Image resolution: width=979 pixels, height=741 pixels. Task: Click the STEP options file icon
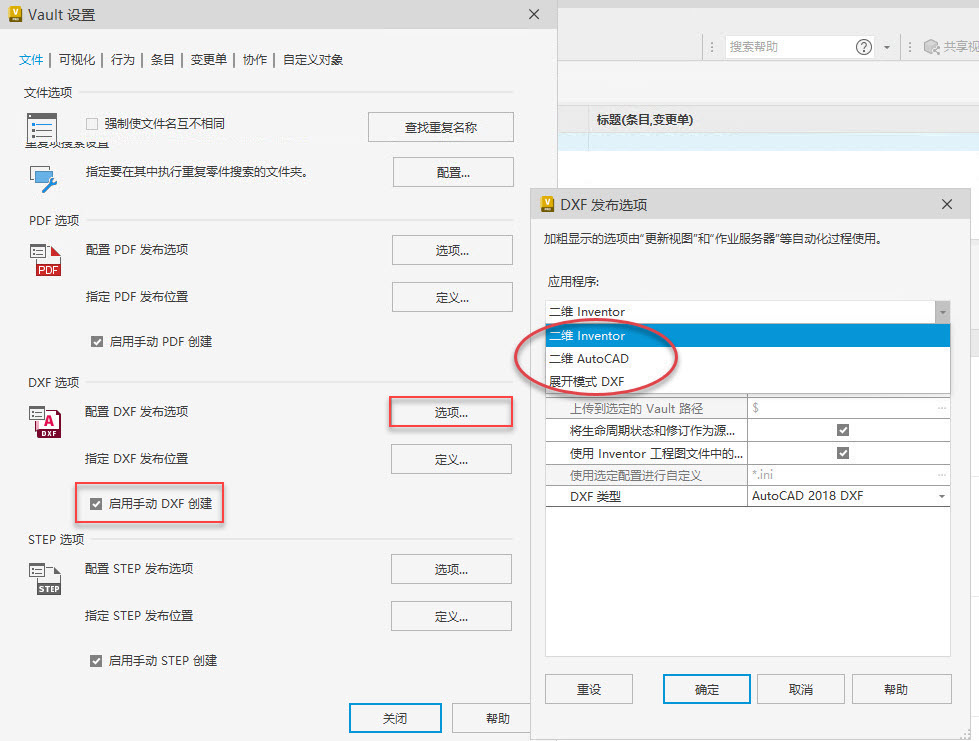(45, 579)
